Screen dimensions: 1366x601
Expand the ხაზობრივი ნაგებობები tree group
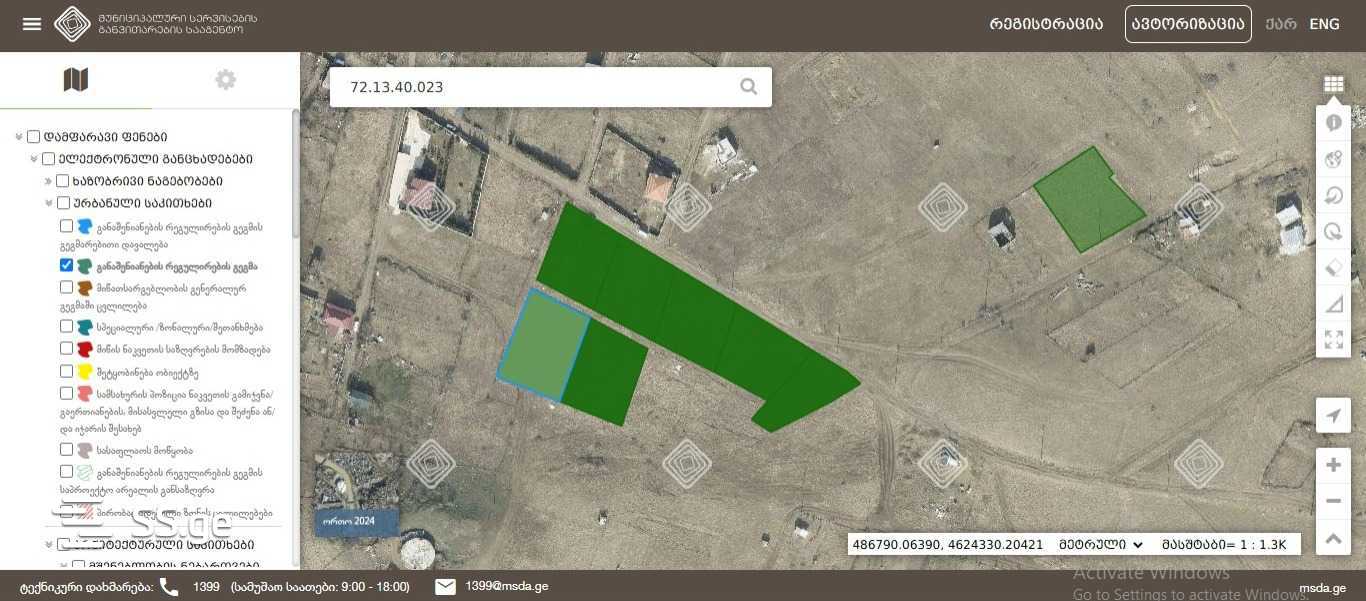pos(48,181)
